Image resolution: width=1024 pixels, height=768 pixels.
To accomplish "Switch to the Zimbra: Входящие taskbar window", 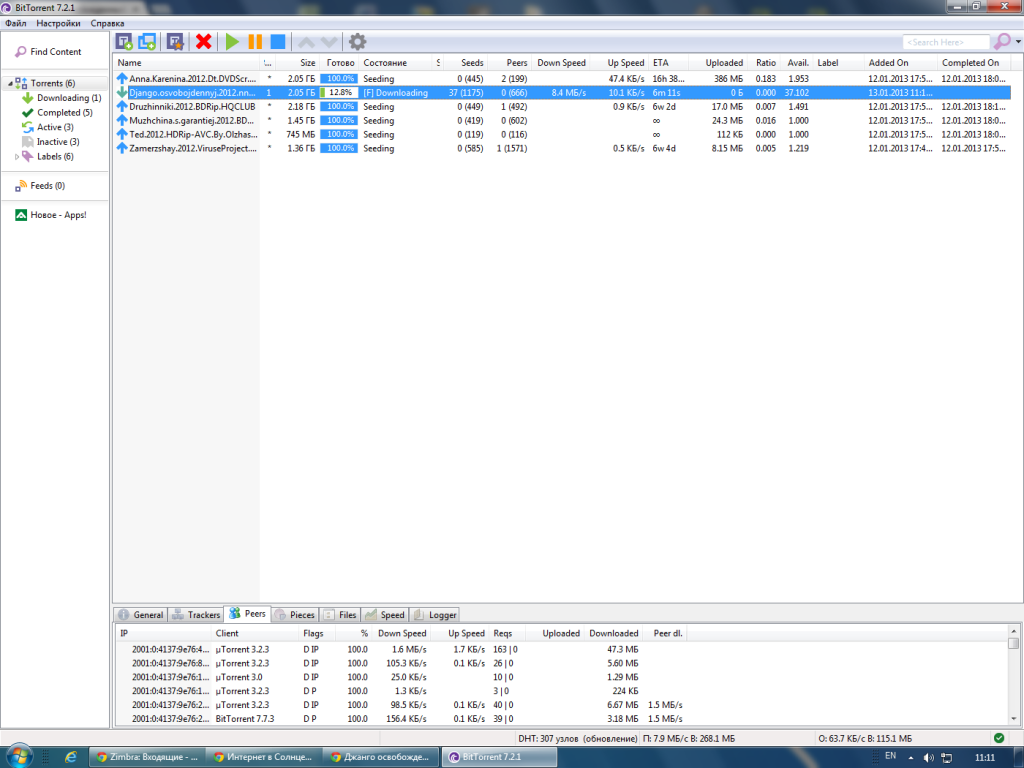I will coord(147,758).
